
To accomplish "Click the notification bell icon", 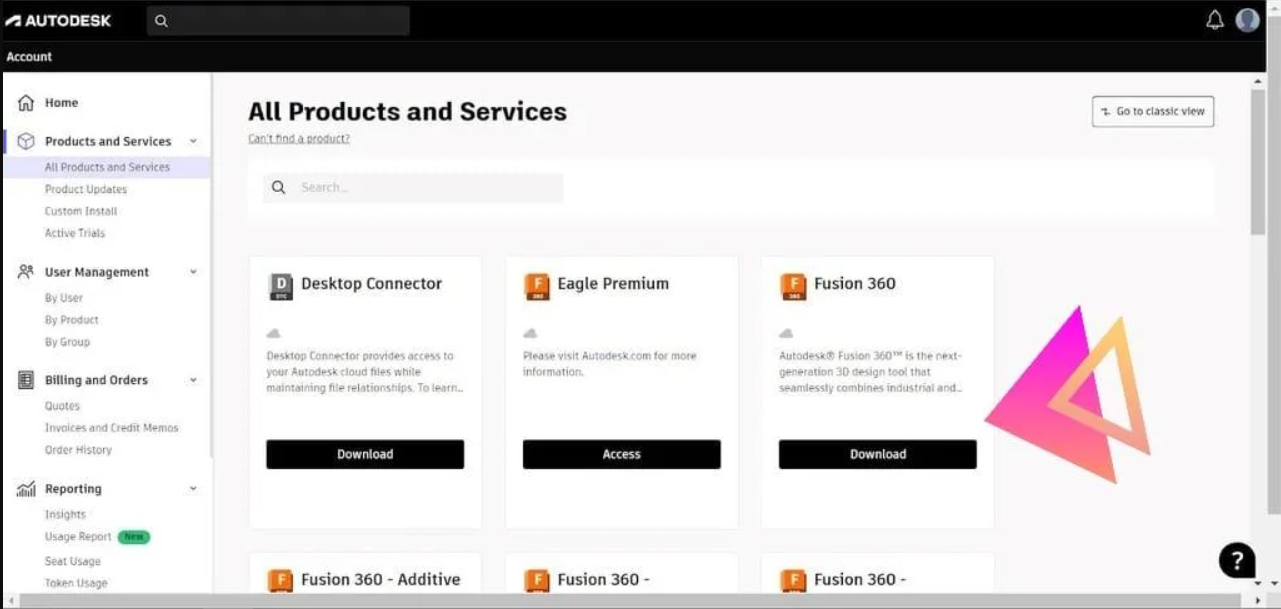I will 1215,20.
